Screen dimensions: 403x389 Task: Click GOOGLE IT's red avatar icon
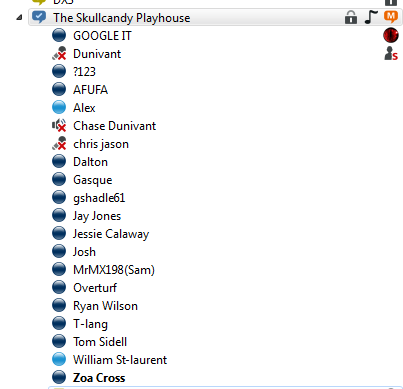[391, 35]
